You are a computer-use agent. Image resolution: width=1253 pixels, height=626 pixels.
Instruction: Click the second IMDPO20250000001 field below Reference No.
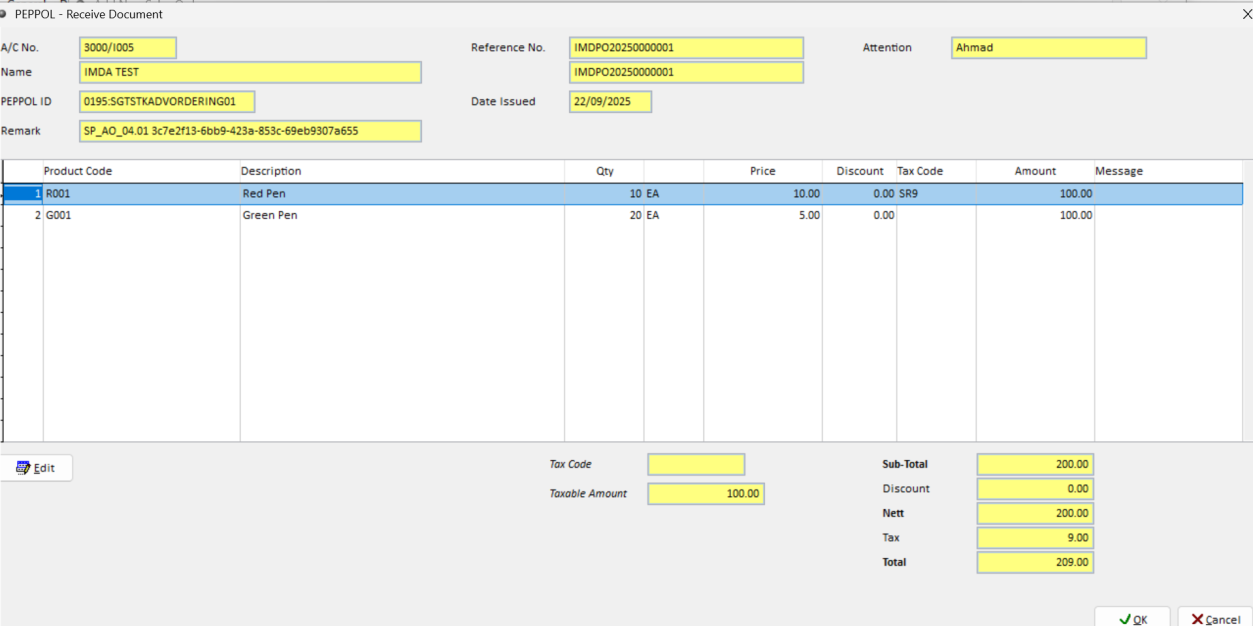click(x=686, y=73)
